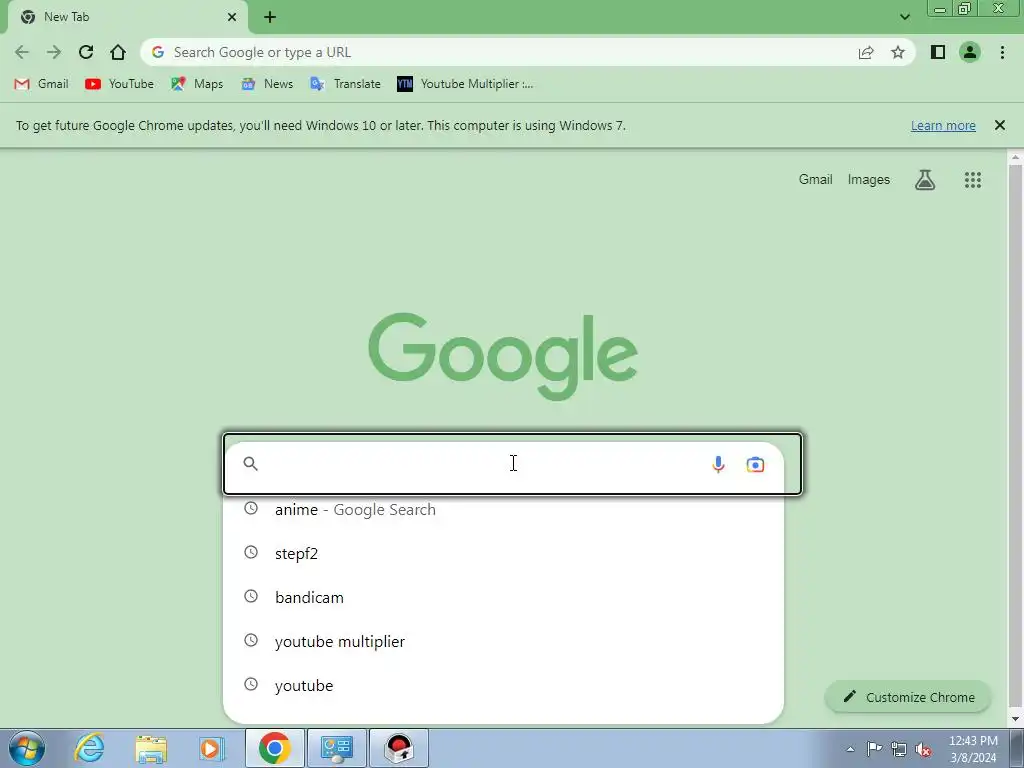Click the muted volume tray icon
Image resolution: width=1024 pixels, height=768 pixels.
tap(923, 749)
